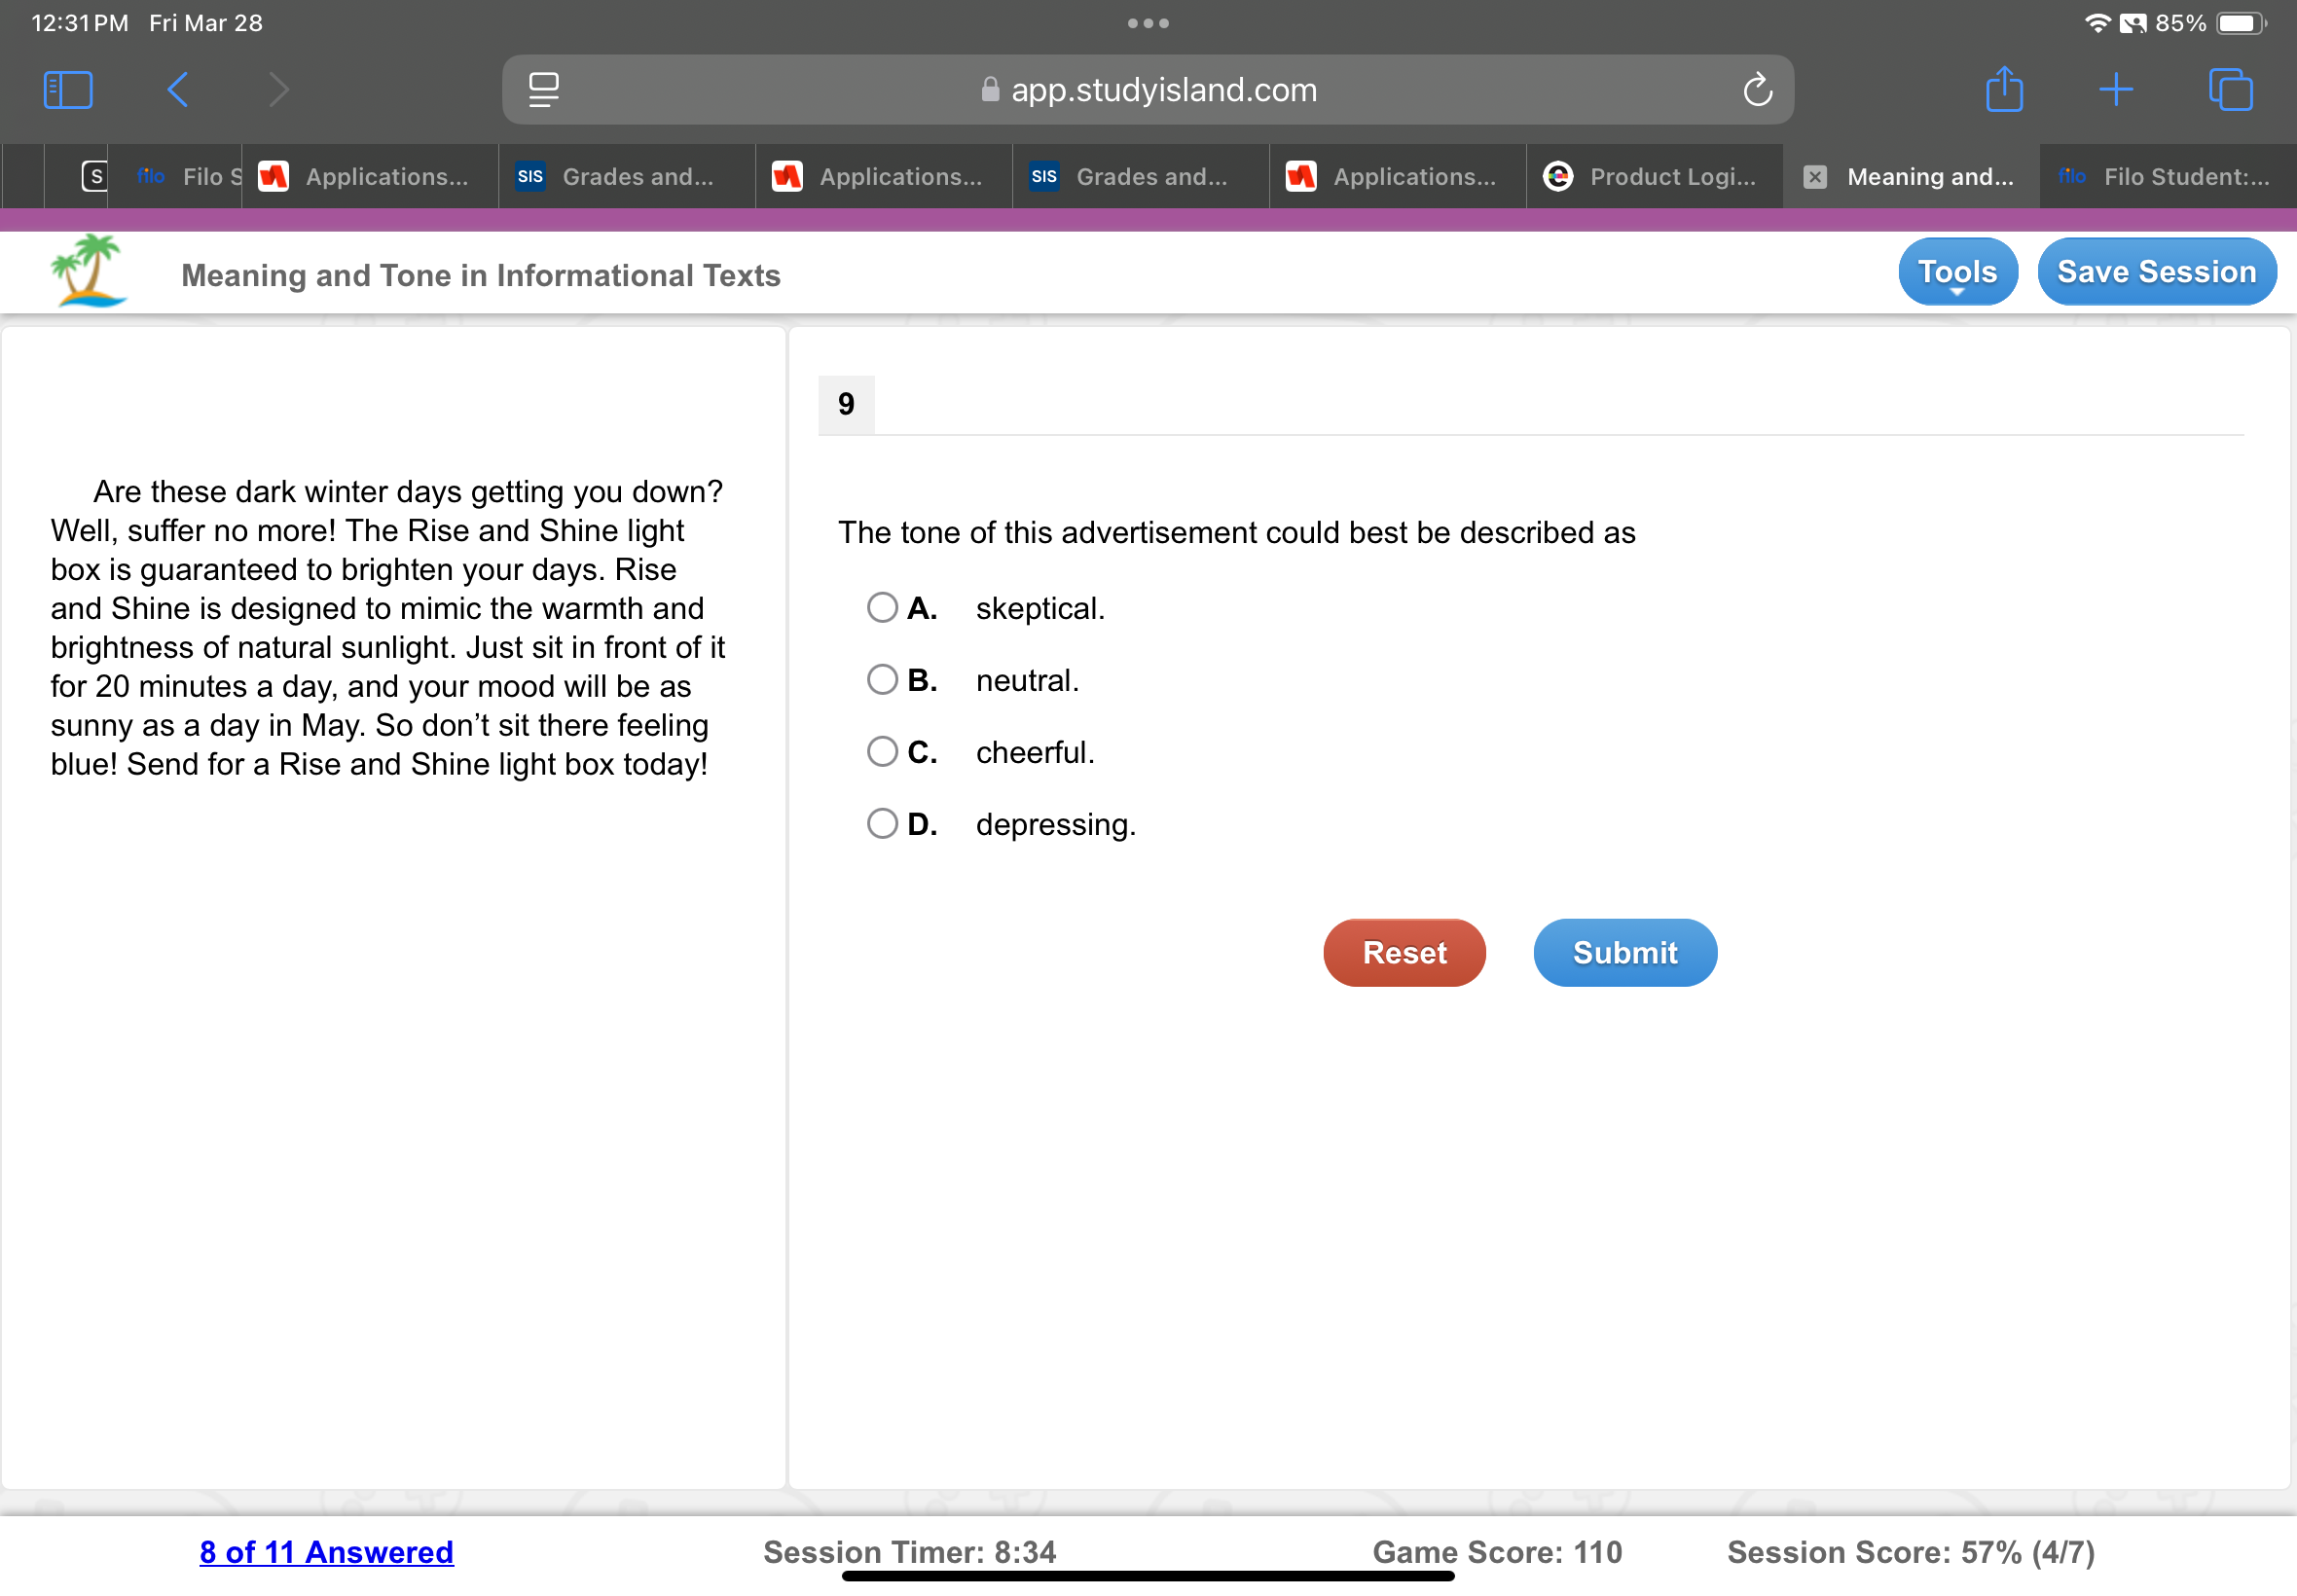
Task: Tap the 12:31 PM clock
Action: [80, 23]
